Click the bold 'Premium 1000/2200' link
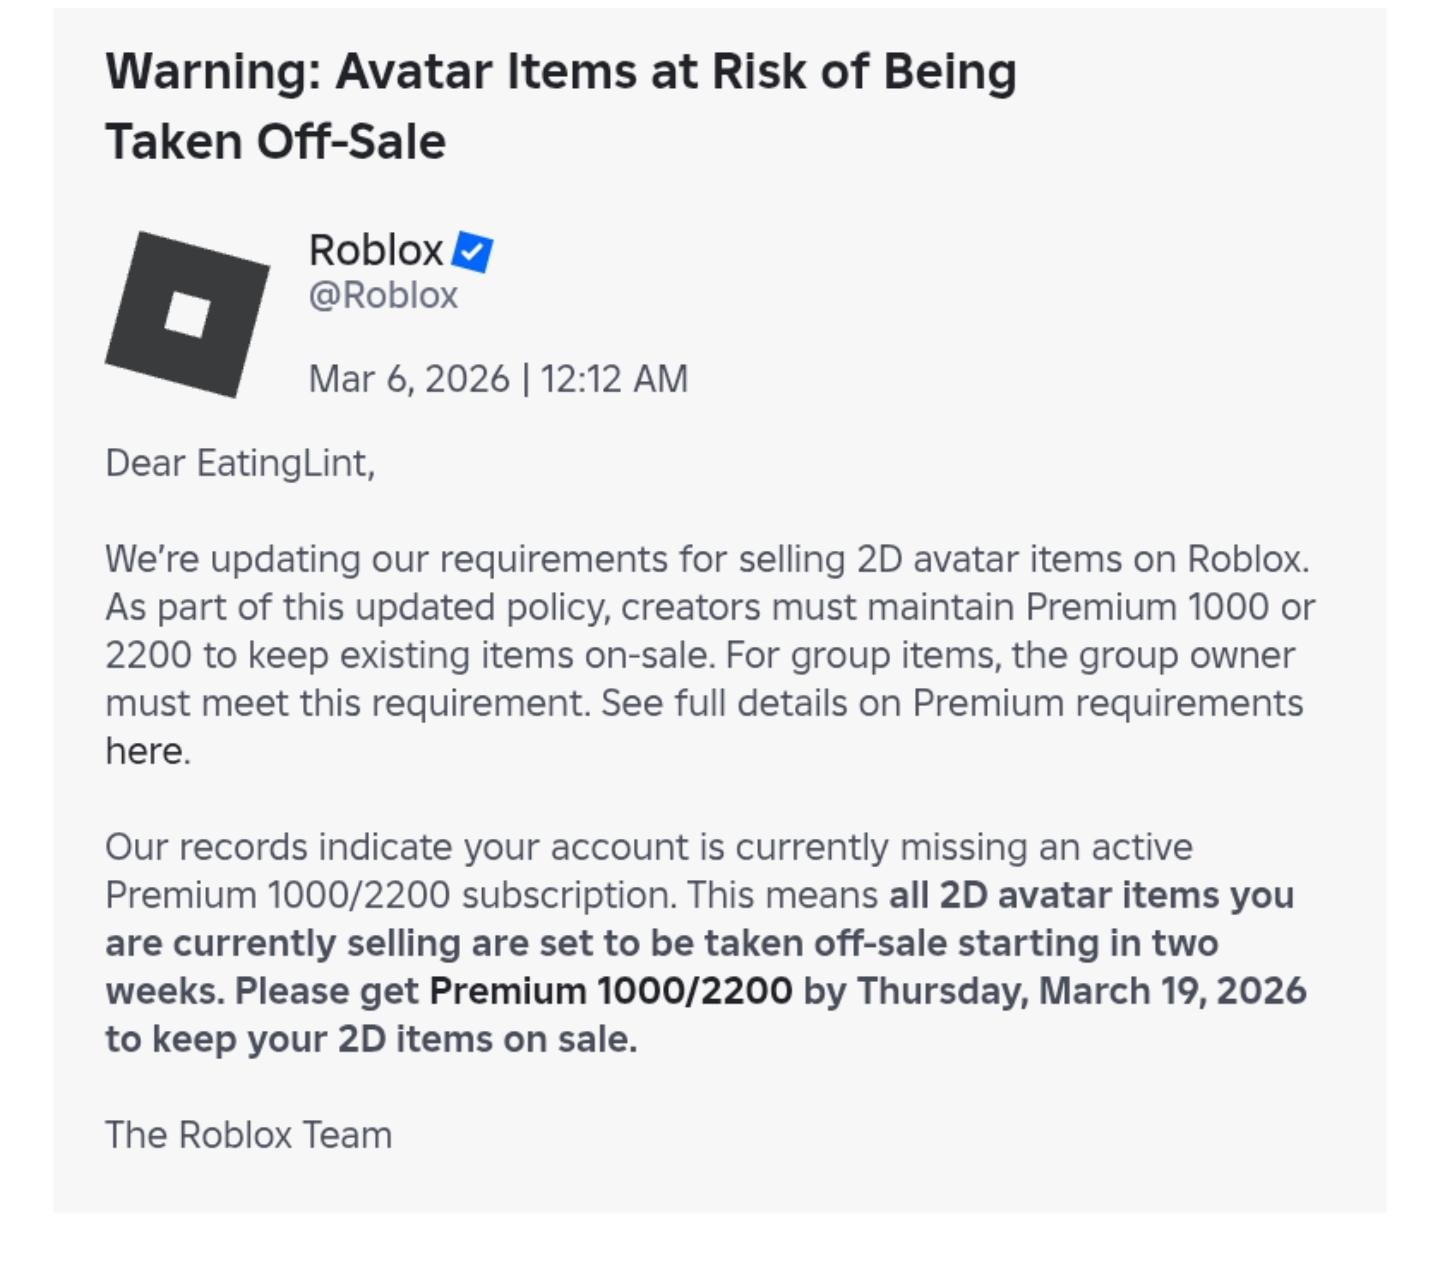The height and width of the screenshot is (1283, 1440). (x=610, y=991)
